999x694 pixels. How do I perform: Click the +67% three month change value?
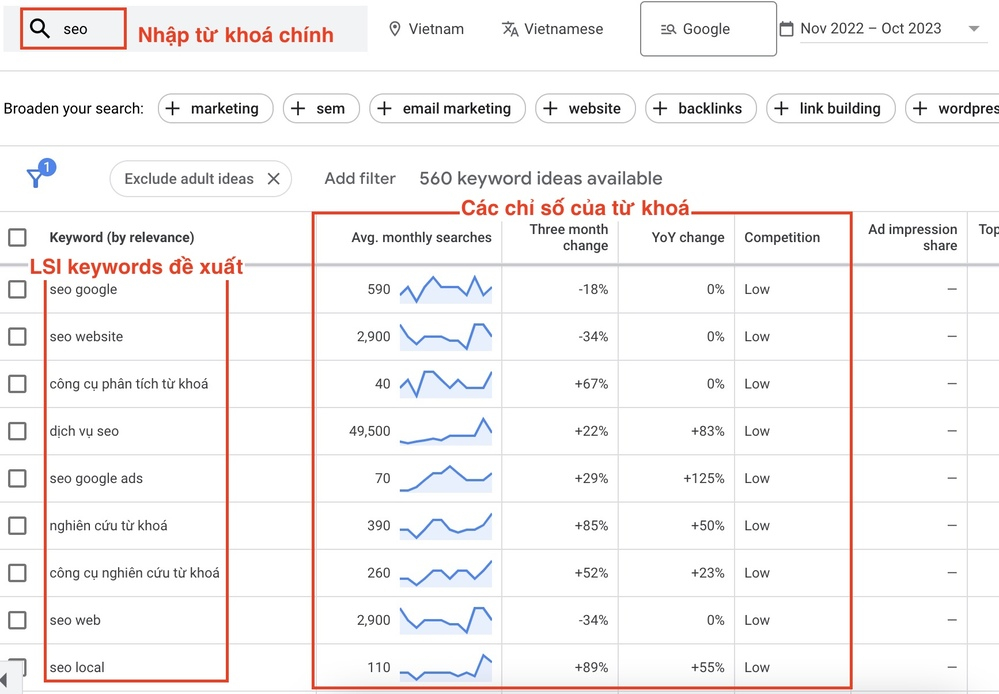tap(591, 384)
